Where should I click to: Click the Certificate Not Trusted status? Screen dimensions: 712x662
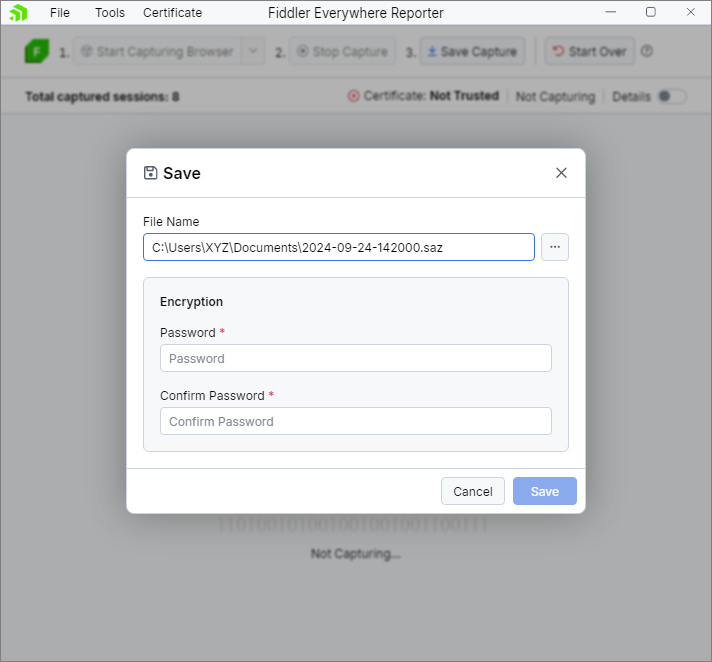tap(423, 96)
